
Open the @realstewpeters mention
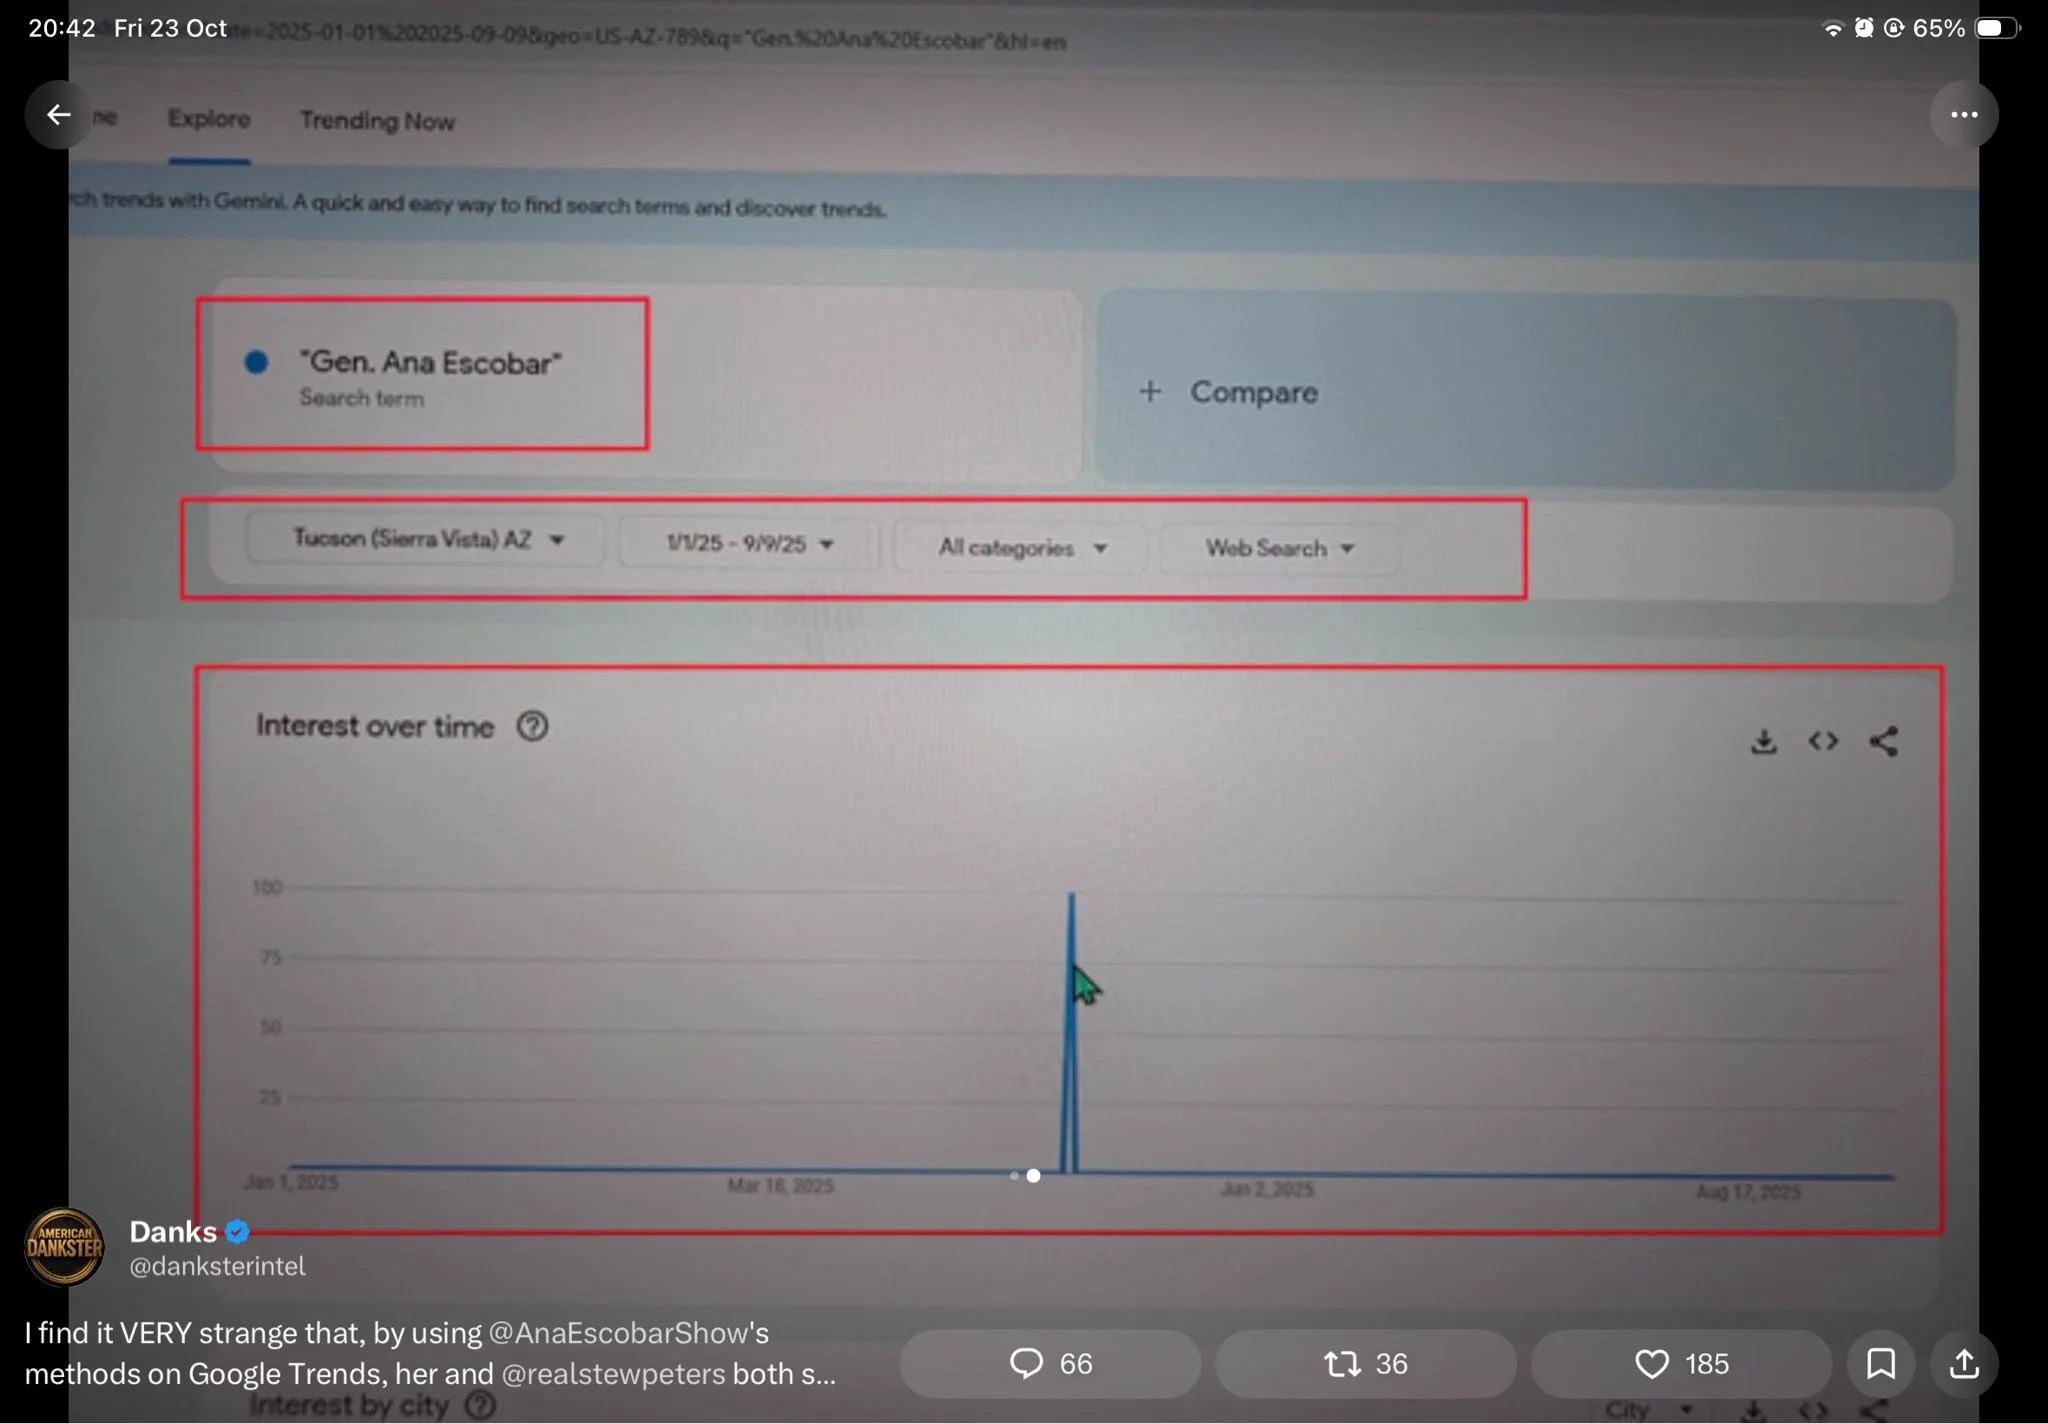coord(613,1373)
